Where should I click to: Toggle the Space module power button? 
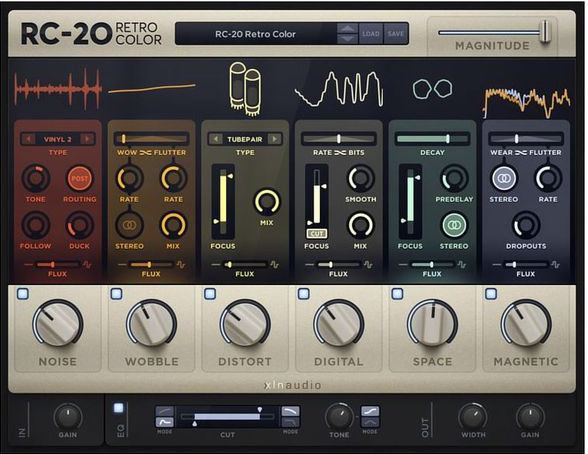pyautogui.click(x=397, y=294)
